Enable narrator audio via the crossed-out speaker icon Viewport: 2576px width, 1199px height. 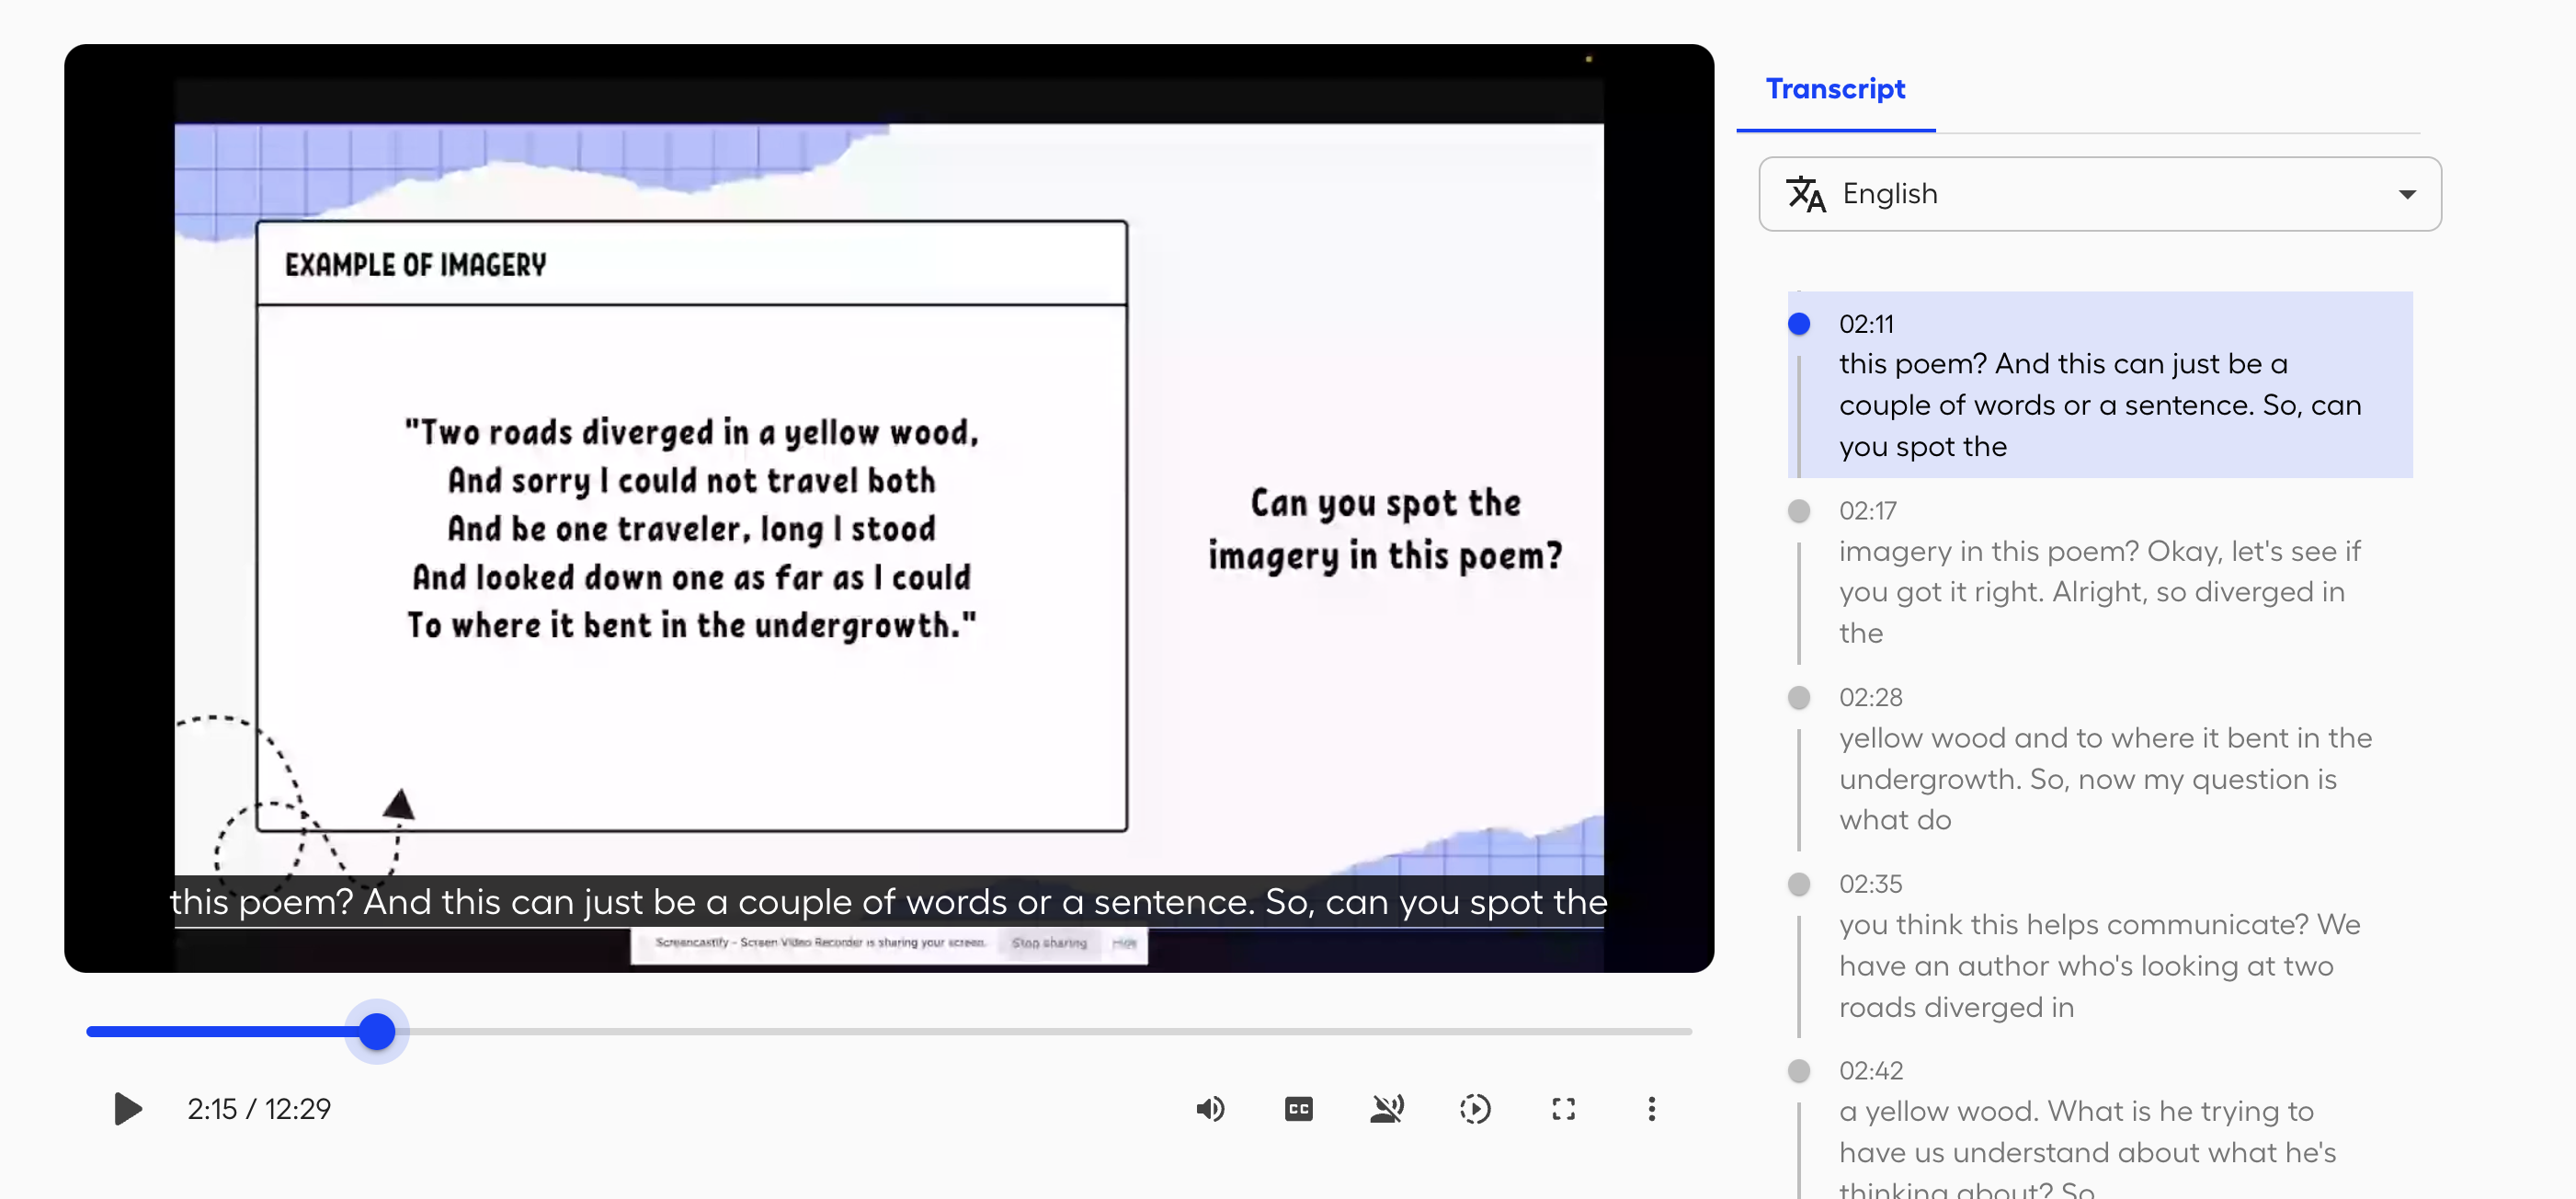pos(1387,1108)
